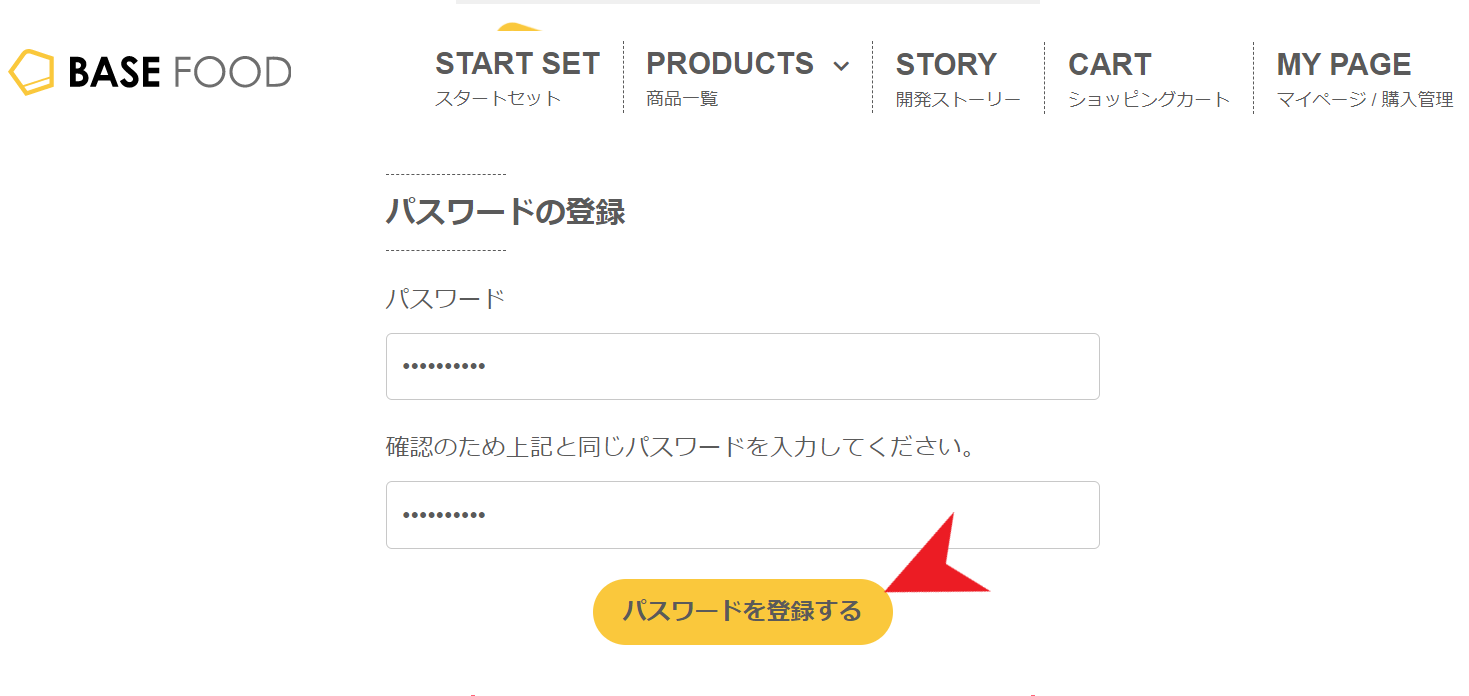Select the ショッピングカート subtitle link
The height and width of the screenshot is (696, 1469).
tap(1149, 100)
